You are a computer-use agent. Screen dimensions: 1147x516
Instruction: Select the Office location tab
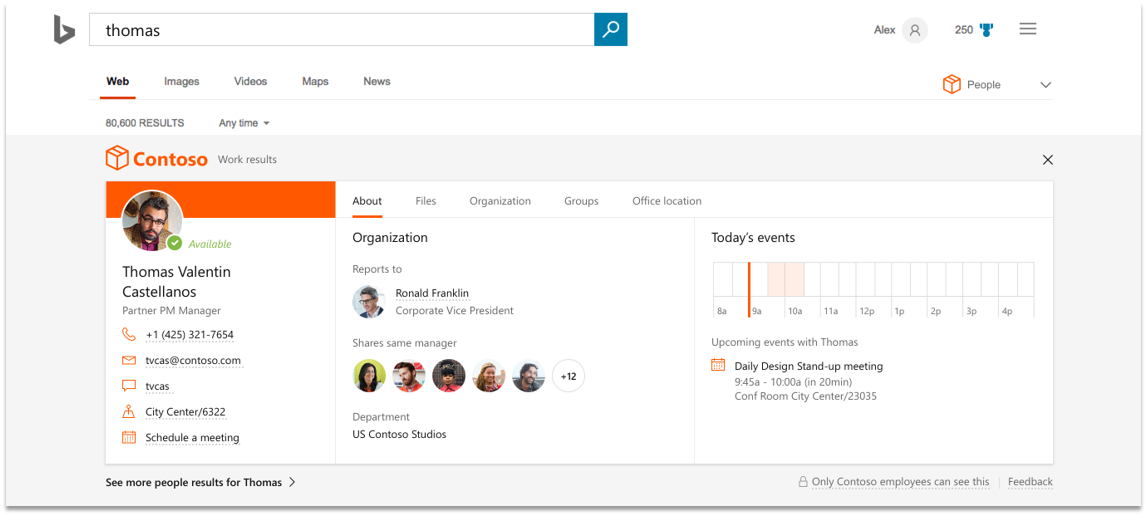click(667, 201)
